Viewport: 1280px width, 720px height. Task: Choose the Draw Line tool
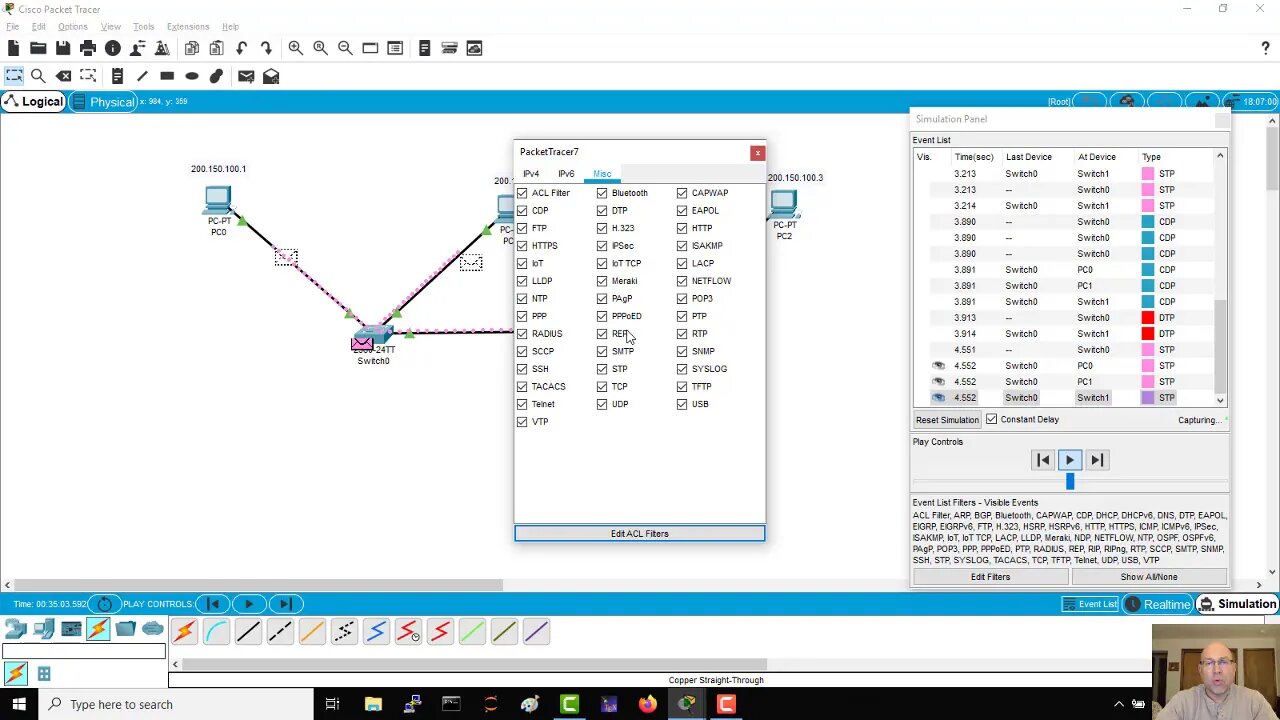coord(142,76)
